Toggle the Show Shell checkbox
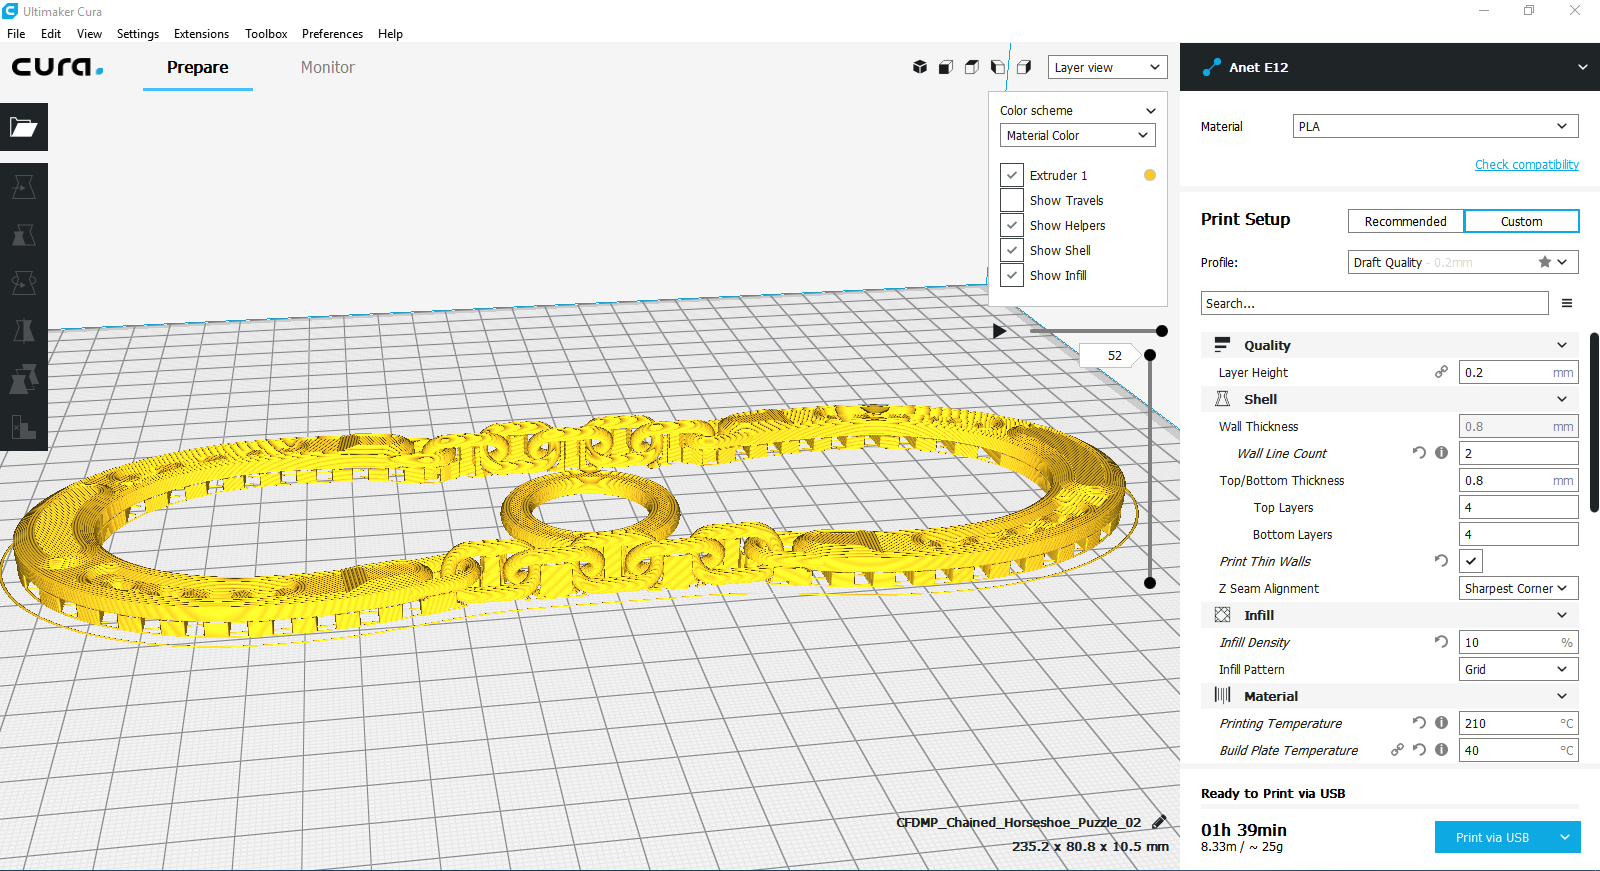Image resolution: width=1600 pixels, height=871 pixels. click(1012, 250)
